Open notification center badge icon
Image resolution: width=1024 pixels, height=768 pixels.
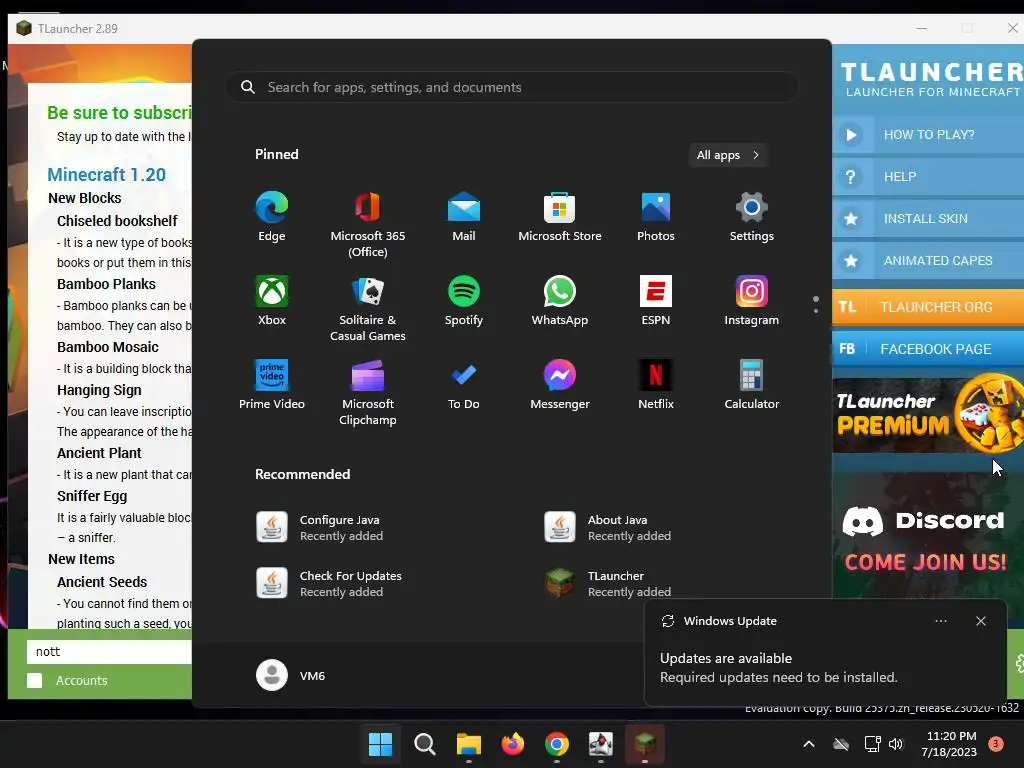pos(995,744)
